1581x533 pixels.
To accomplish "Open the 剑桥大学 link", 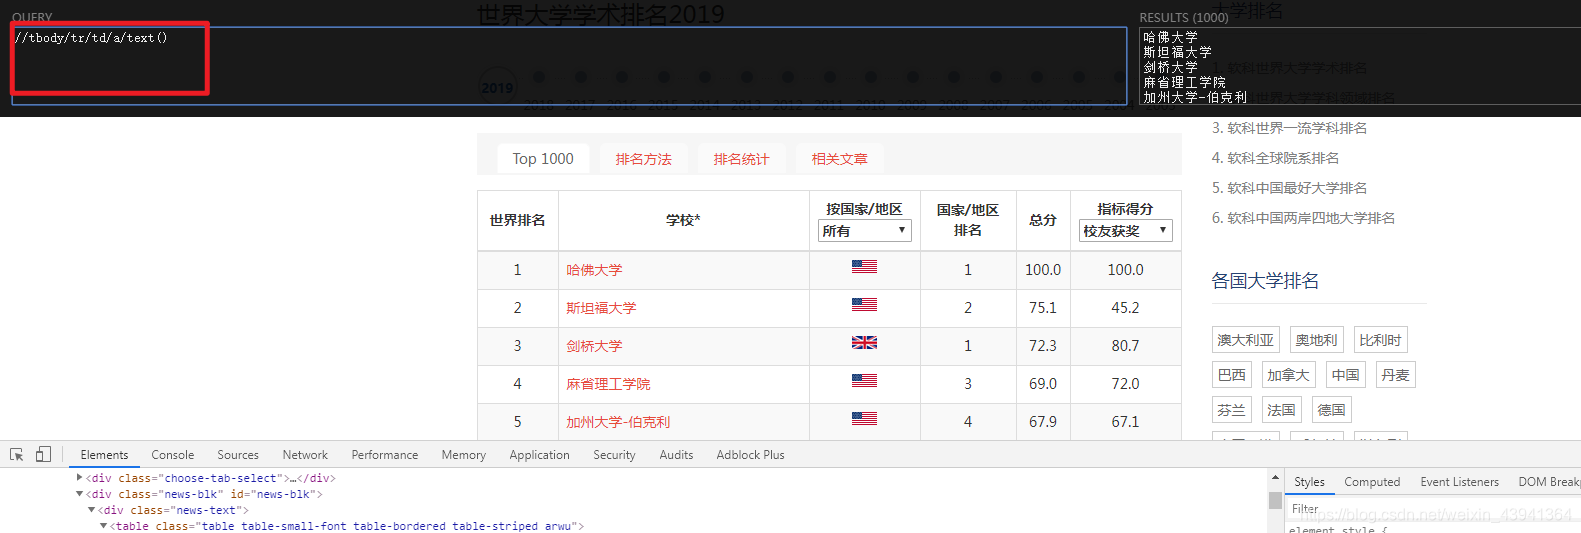I will point(594,346).
